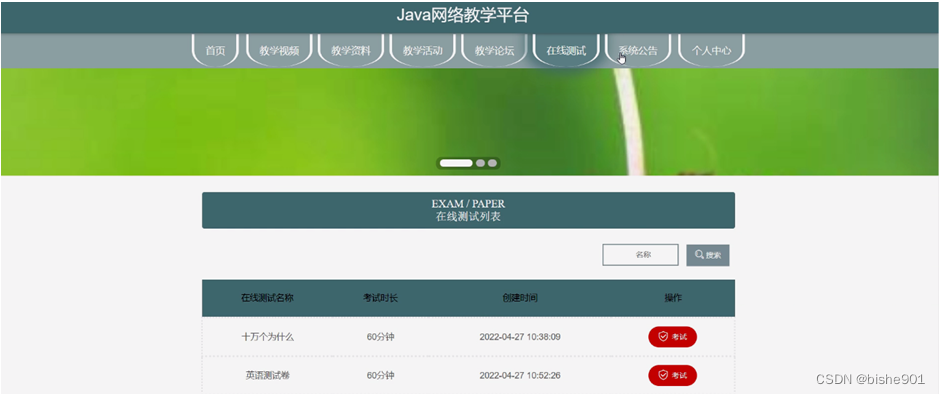Screen dimensions: 940x394
Task: Click the 搜索 button
Action: (x=708, y=255)
